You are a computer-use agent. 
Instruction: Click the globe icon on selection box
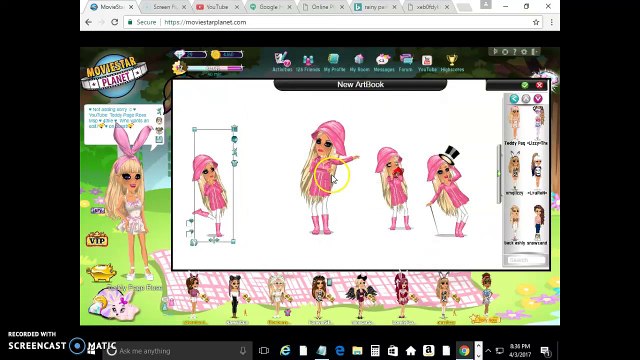pos(234,139)
